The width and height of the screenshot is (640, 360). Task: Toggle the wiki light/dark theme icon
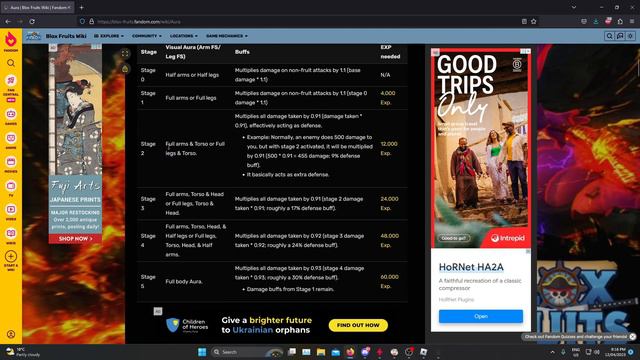point(631,36)
